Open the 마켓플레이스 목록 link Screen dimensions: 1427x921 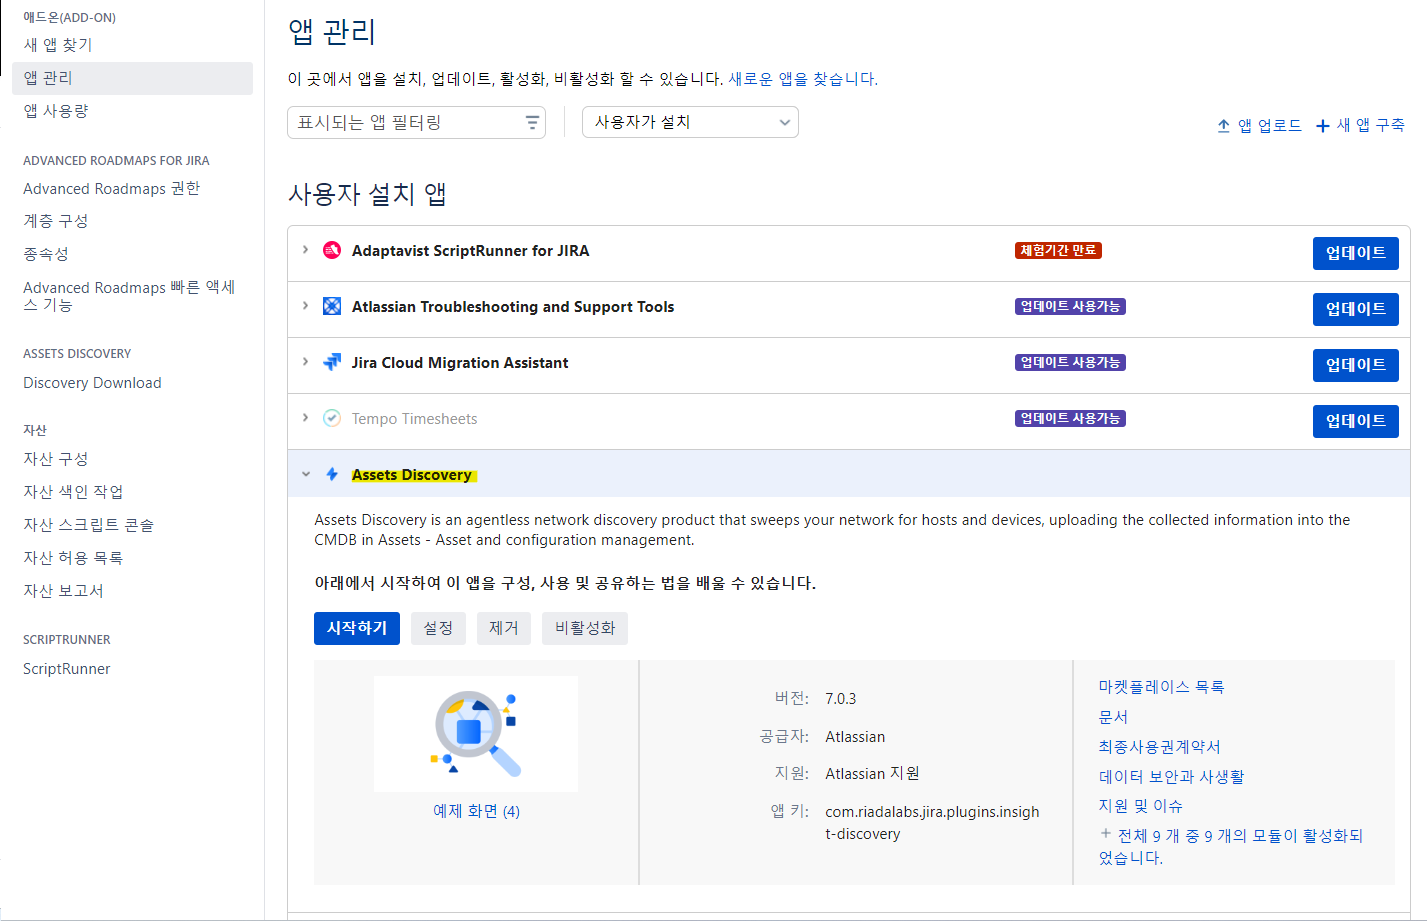tap(1161, 687)
